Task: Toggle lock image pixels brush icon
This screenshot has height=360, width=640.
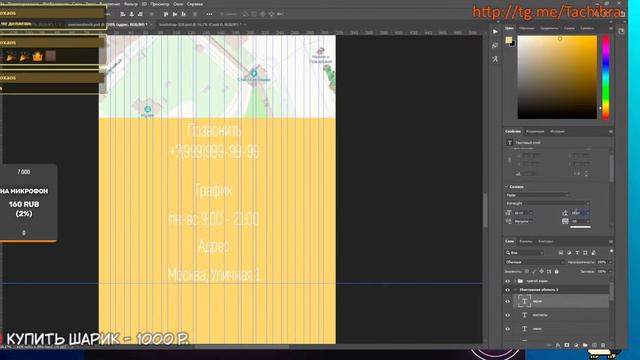Action: tap(534, 271)
